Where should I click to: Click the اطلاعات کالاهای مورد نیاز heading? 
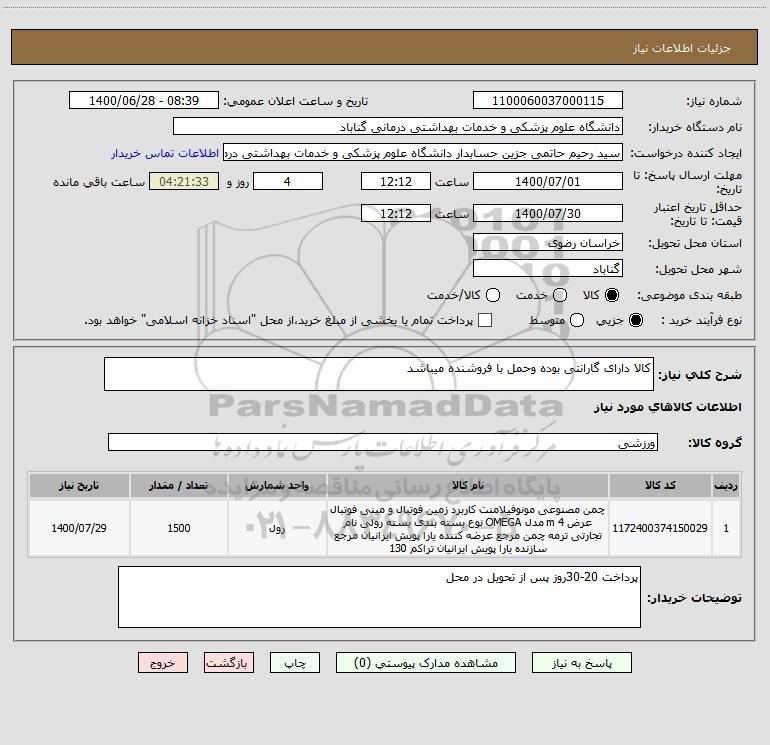667,407
